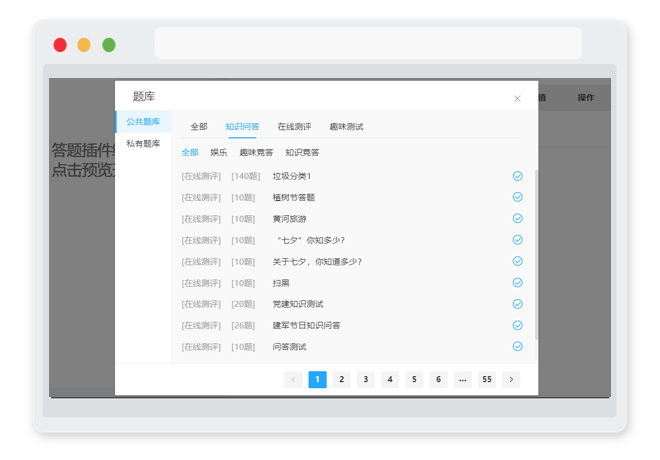Viewport: 660px width, 460px height.
Task: Select the check icon for 垃圾分类1
Action: 517,176
